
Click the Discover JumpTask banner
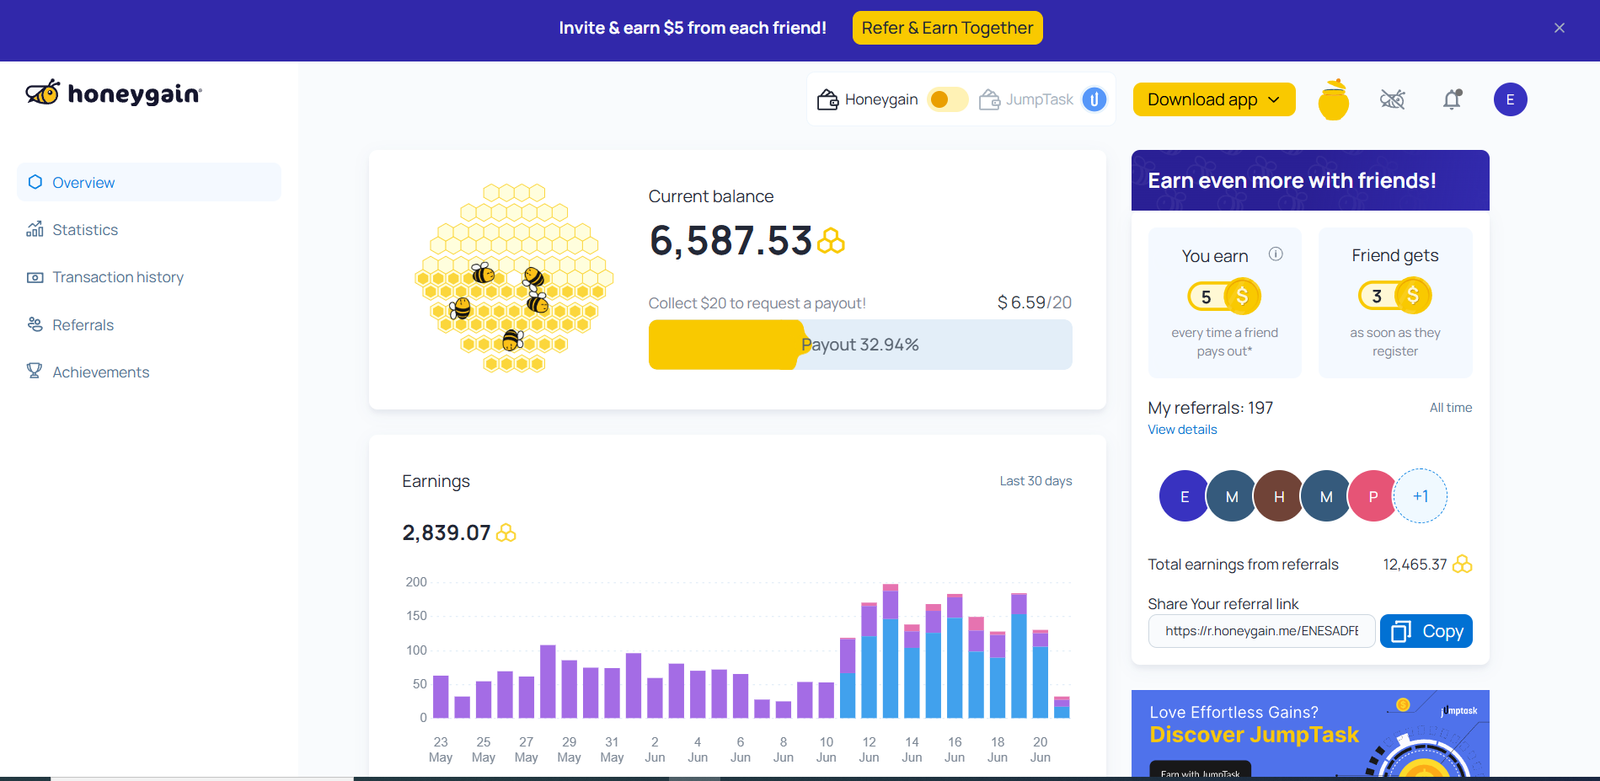coord(1310,734)
